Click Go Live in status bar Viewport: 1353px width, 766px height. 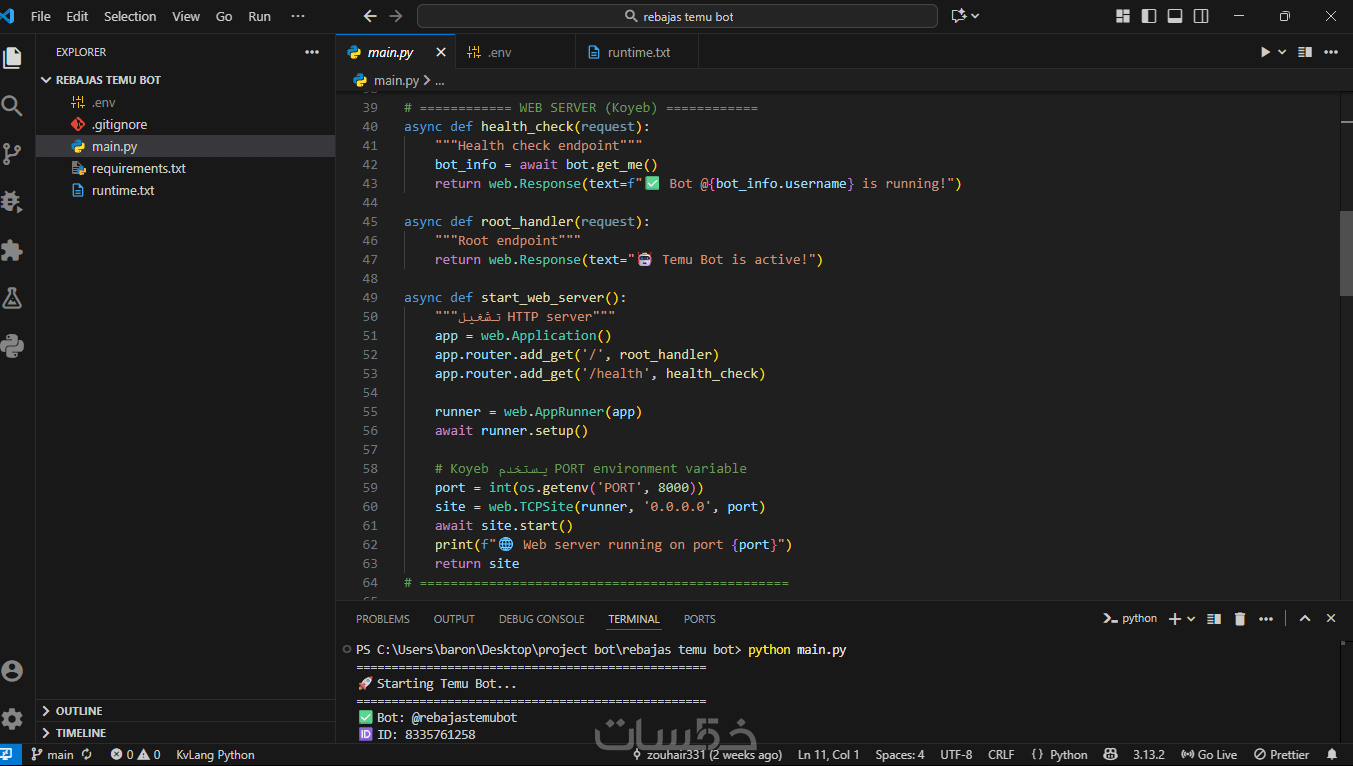pyautogui.click(x=1209, y=755)
